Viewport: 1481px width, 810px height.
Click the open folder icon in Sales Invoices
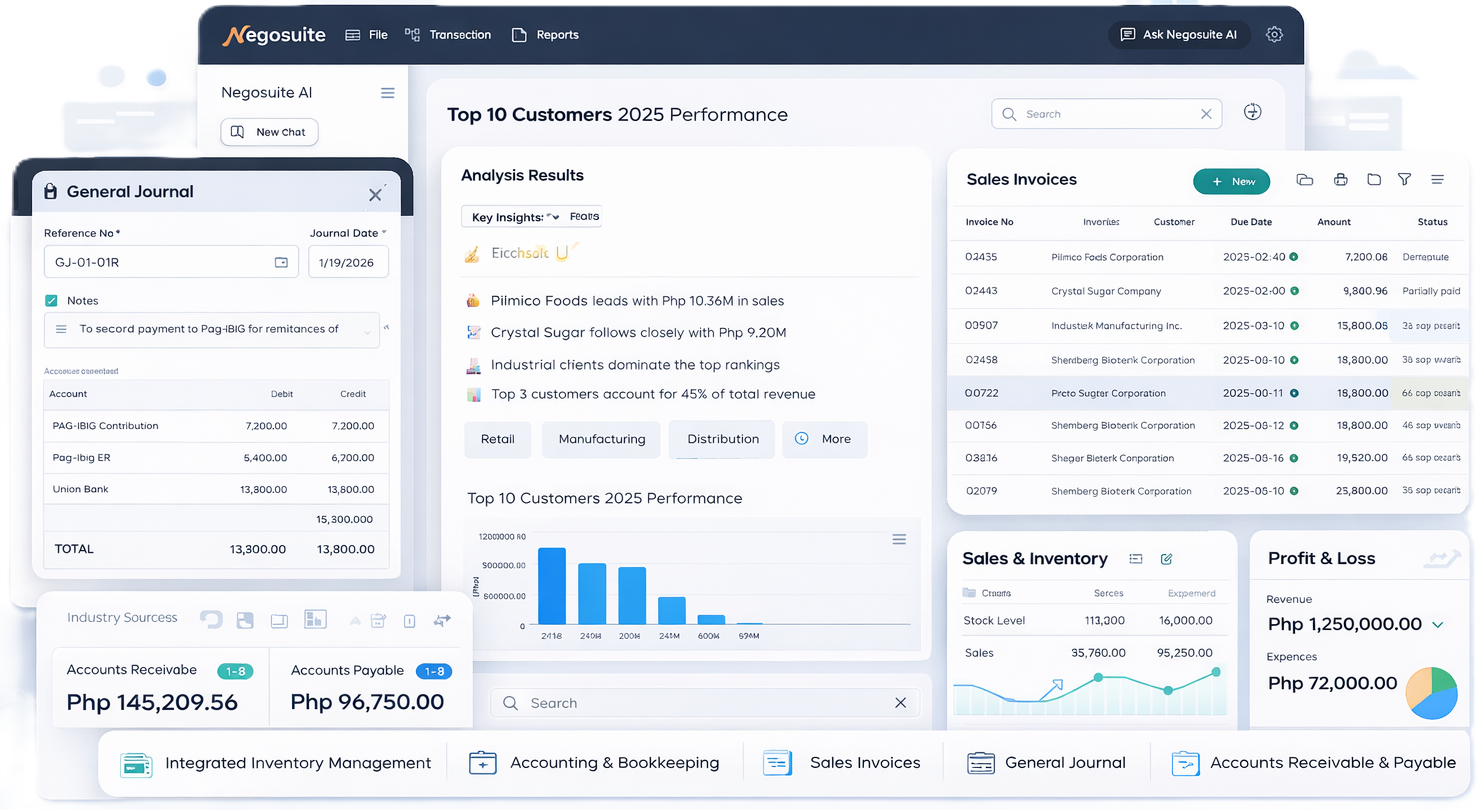click(x=1304, y=180)
